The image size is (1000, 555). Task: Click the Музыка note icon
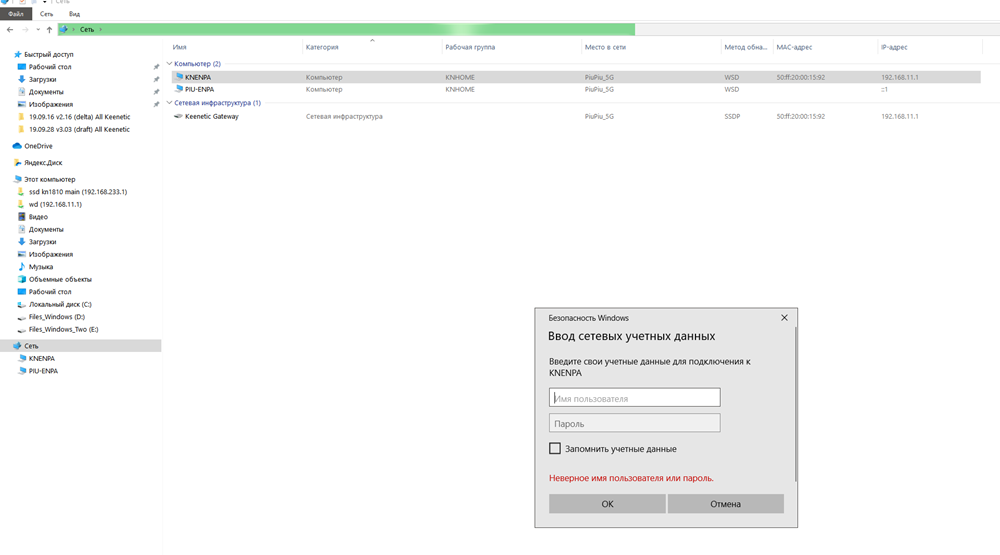click(x=22, y=267)
